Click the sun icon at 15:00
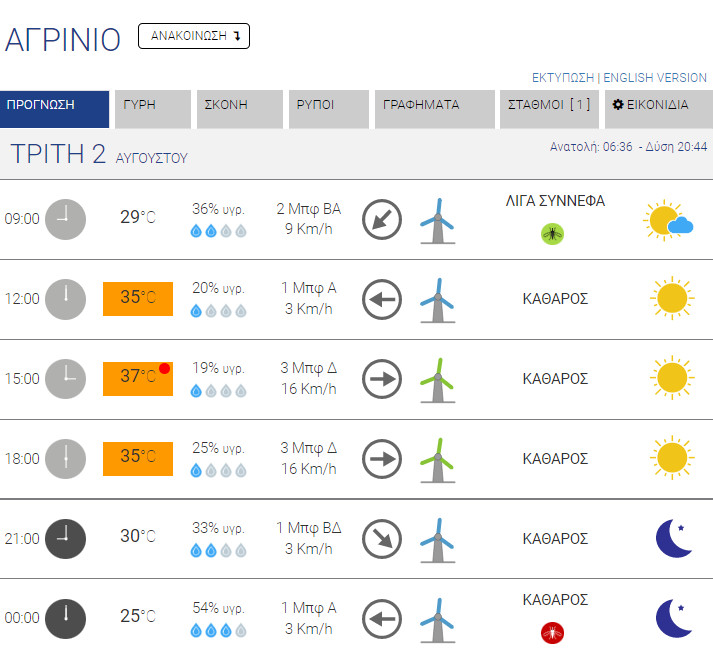The image size is (713, 656). pyautogui.click(x=671, y=379)
